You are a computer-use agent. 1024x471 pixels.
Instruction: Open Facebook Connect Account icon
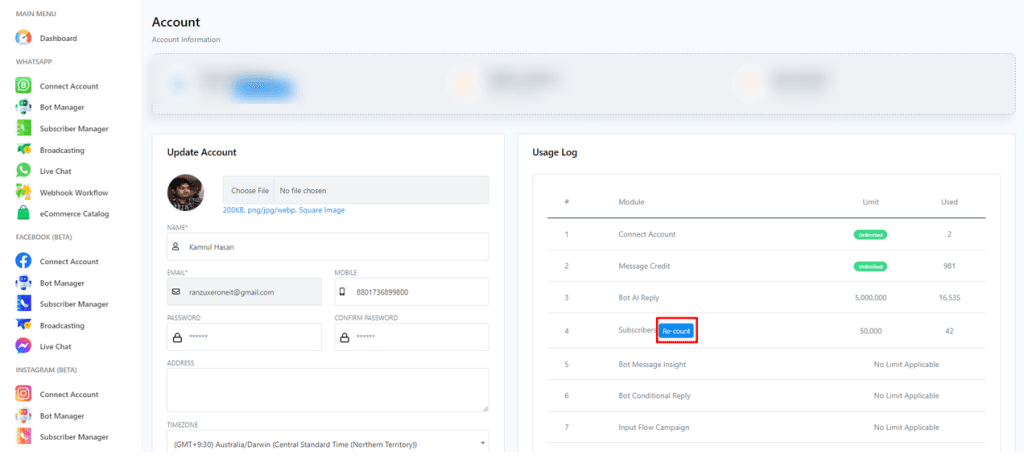tap(23, 261)
